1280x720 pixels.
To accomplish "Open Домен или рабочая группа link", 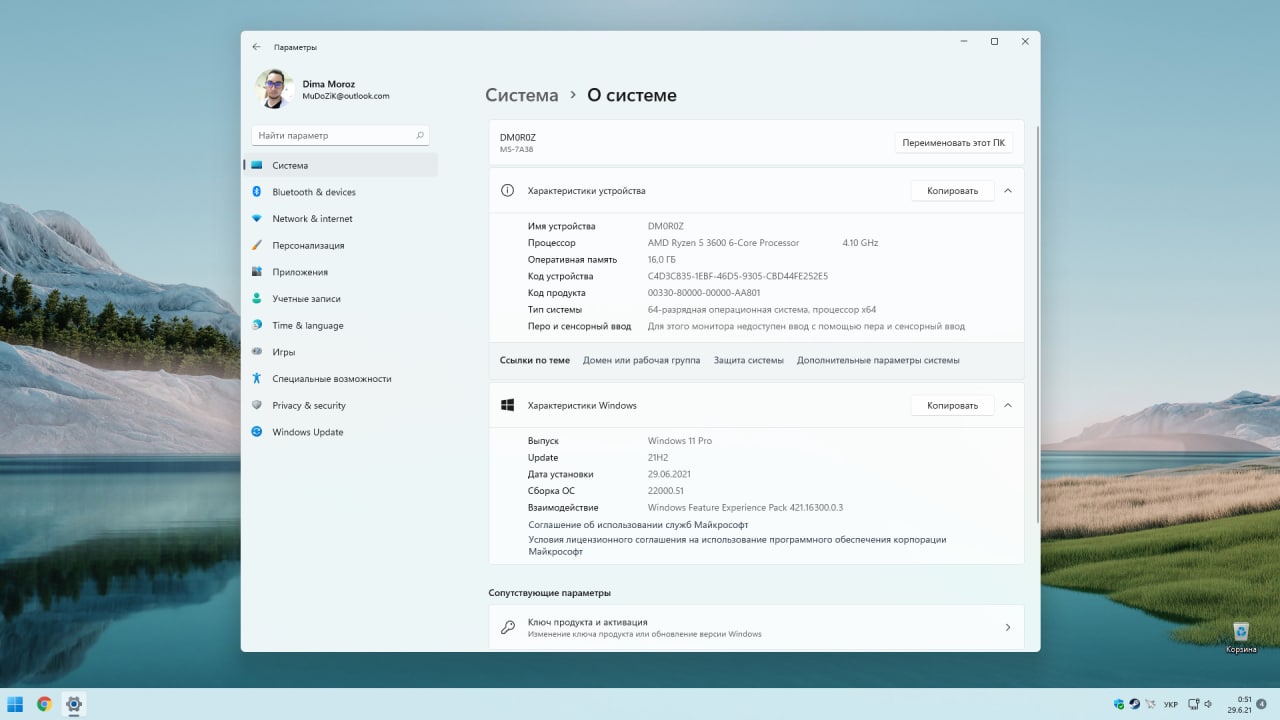I will coord(641,360).
